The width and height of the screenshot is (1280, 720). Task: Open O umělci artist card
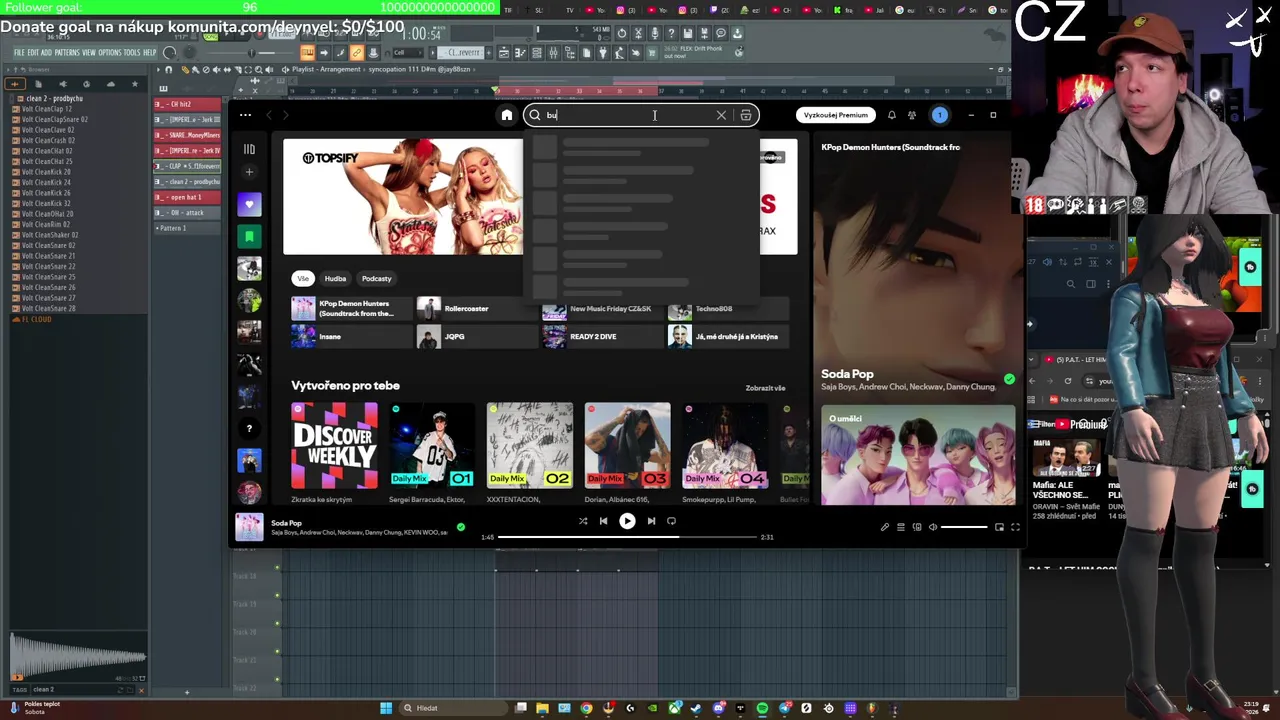pos(918,455)
